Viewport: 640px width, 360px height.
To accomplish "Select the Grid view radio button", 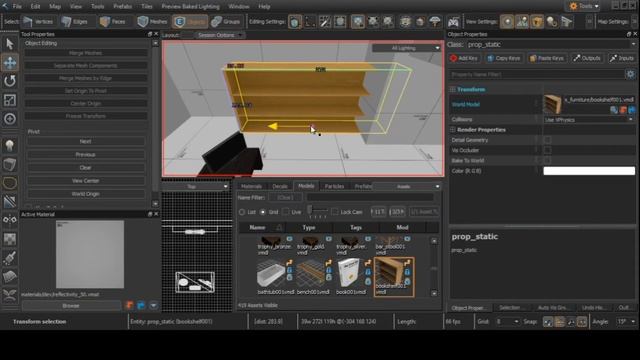I will (x=263, y=212).
